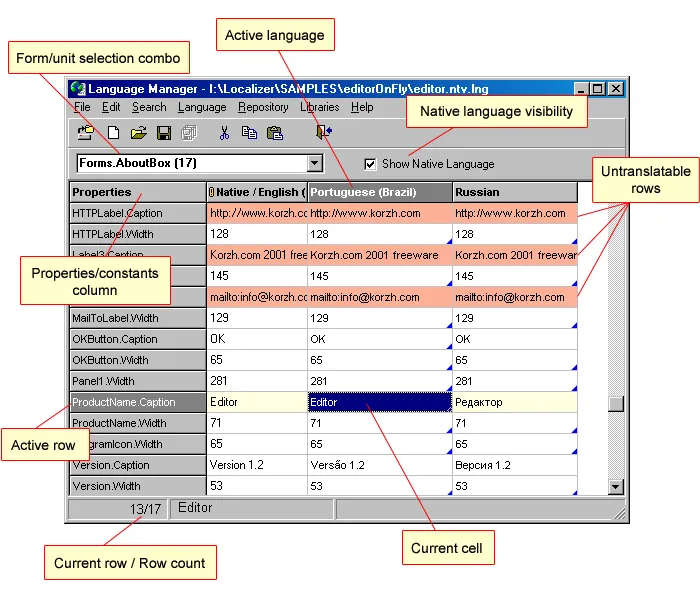This screenshot has height=600, width=700.
Task: Click the vertical scrollbar down arrow
Action: [x=616, y=487]
